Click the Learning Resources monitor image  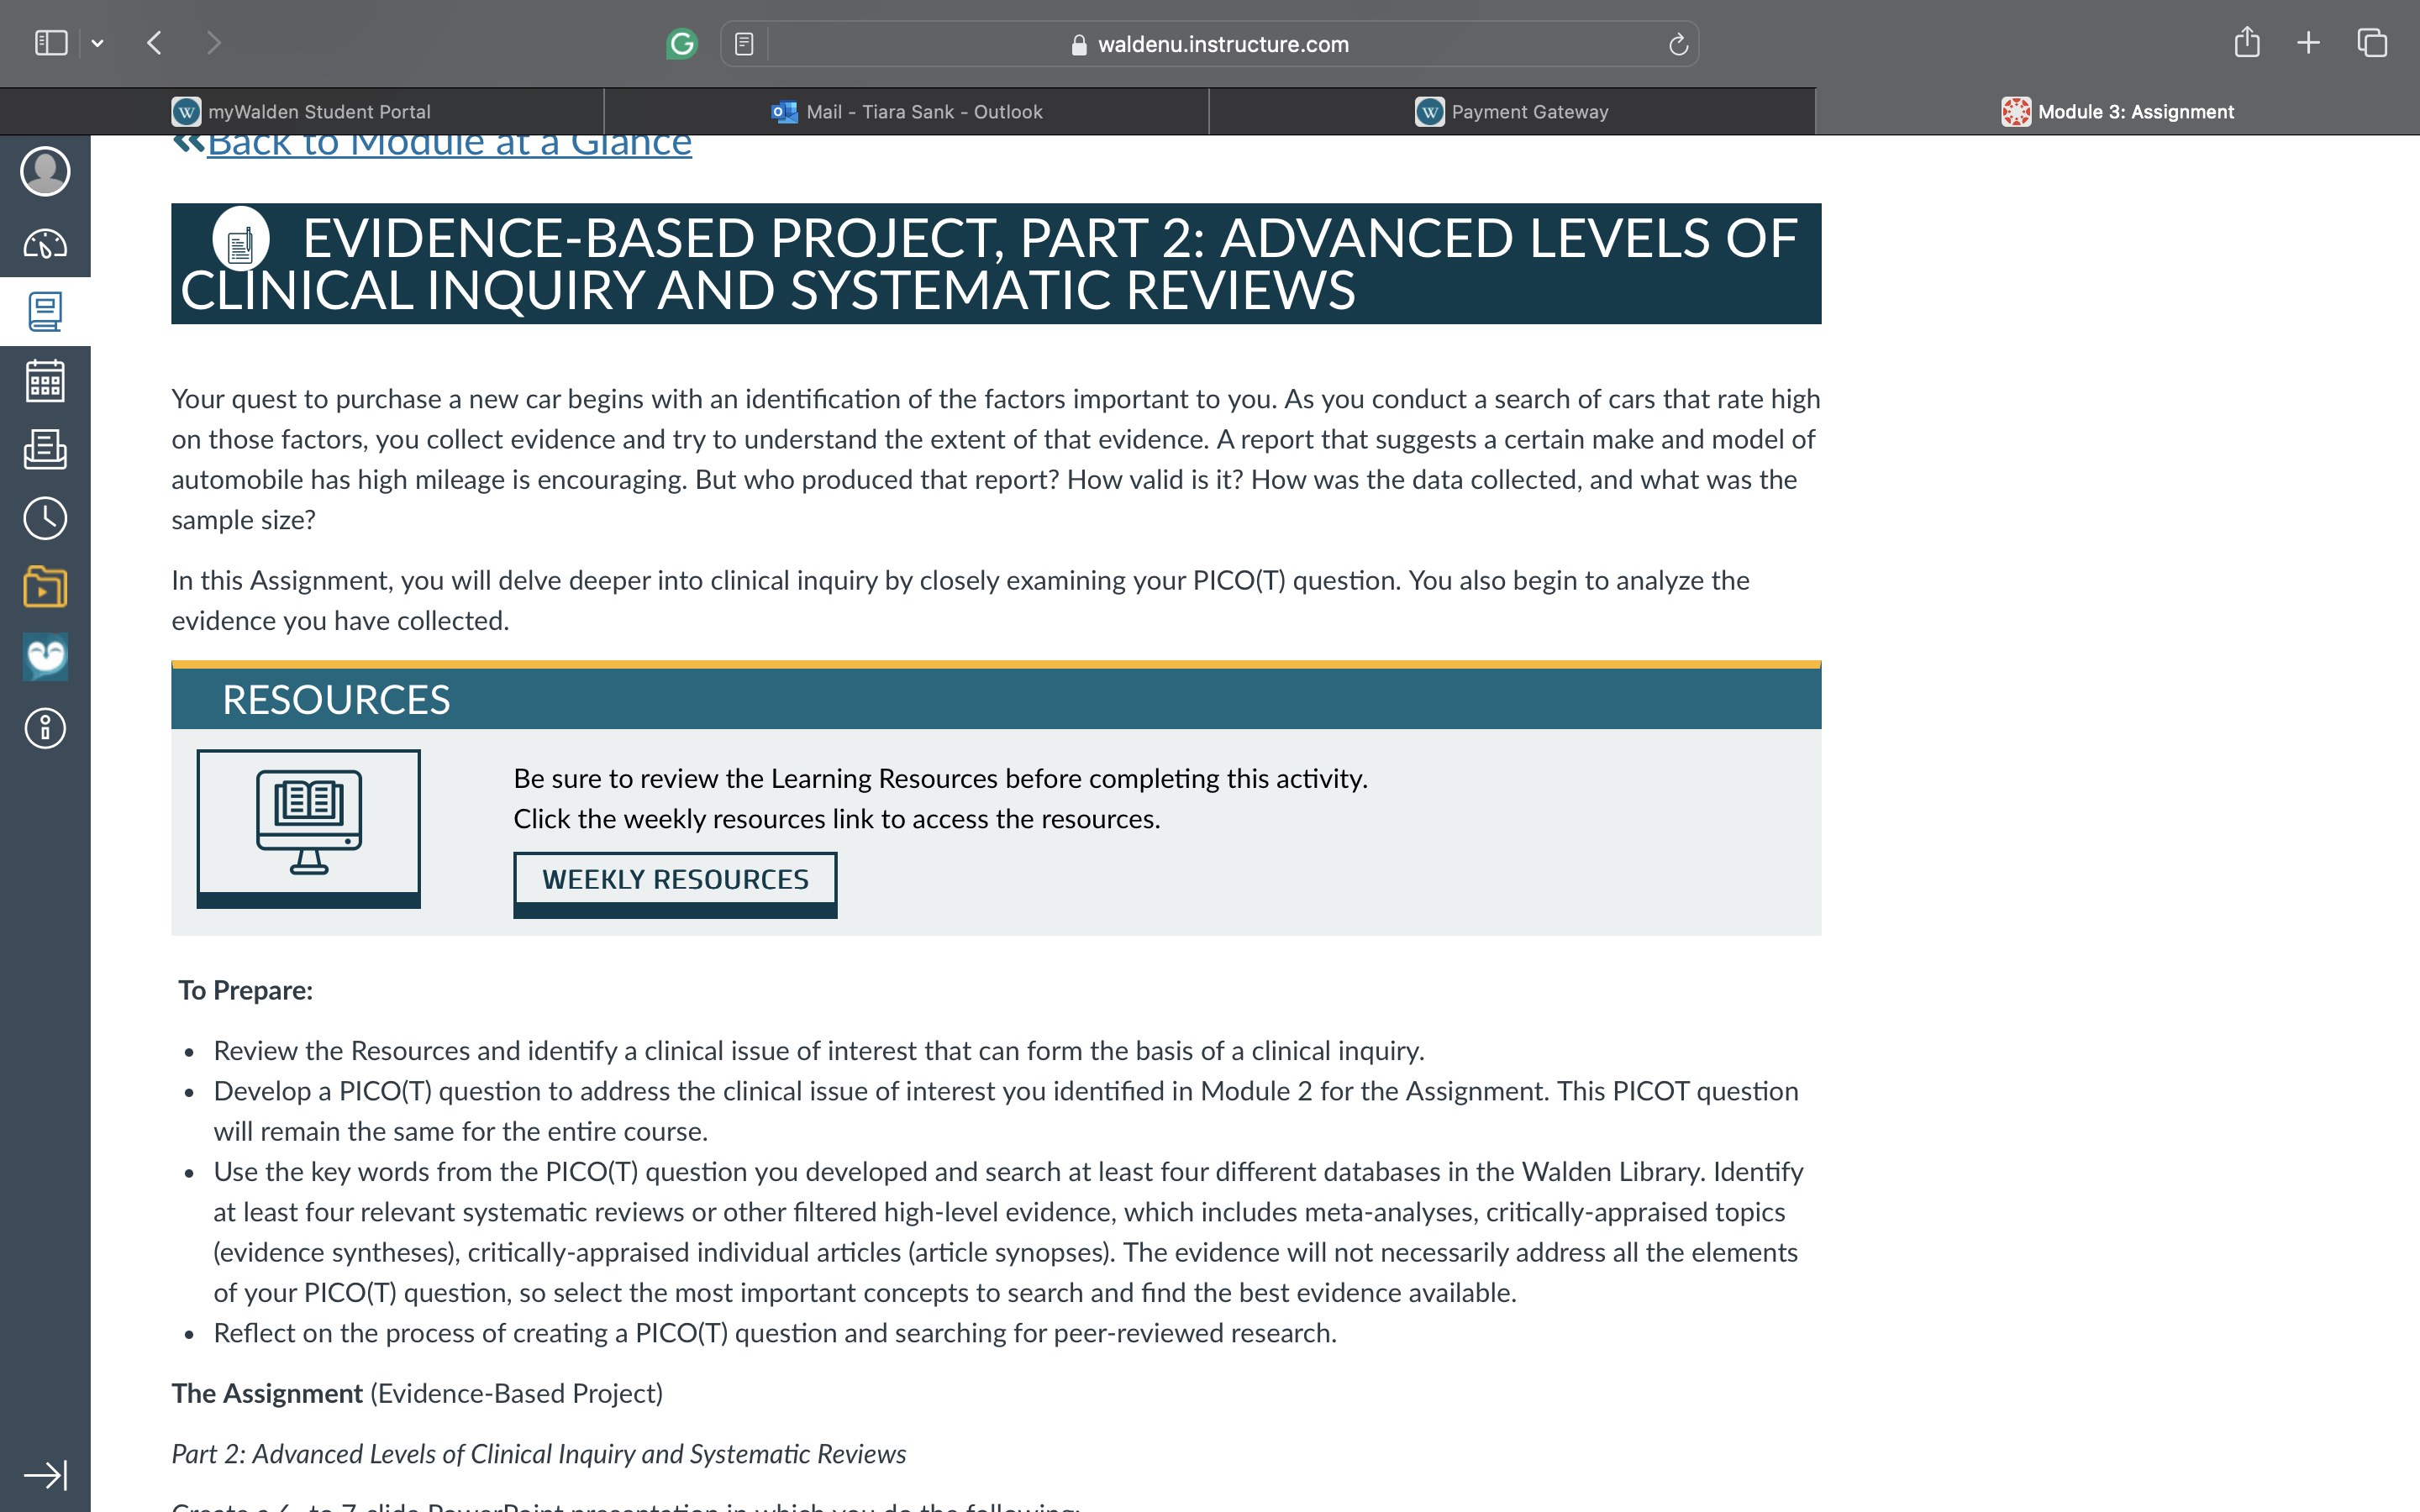[309, 828]
